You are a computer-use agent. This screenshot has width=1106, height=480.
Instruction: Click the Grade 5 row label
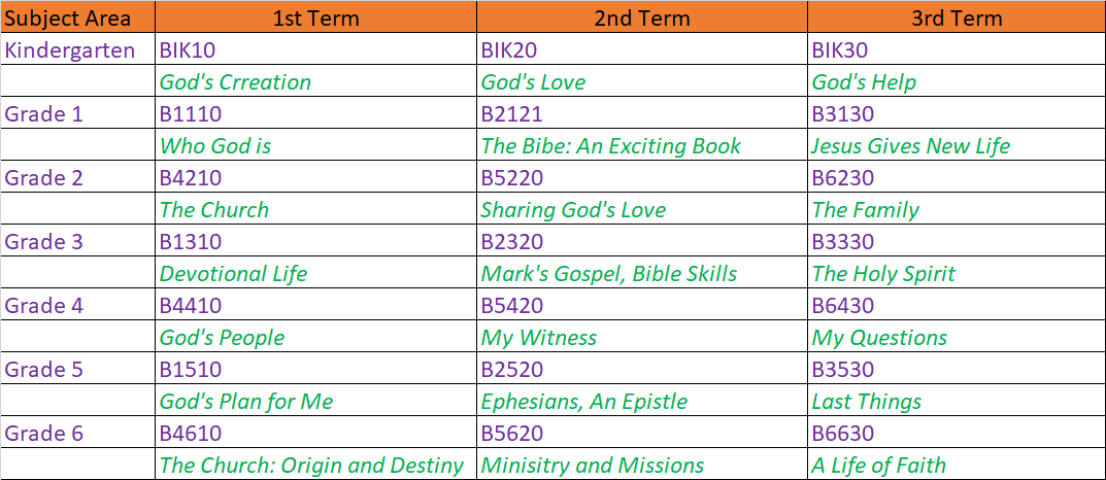click(x=43, y=370)
